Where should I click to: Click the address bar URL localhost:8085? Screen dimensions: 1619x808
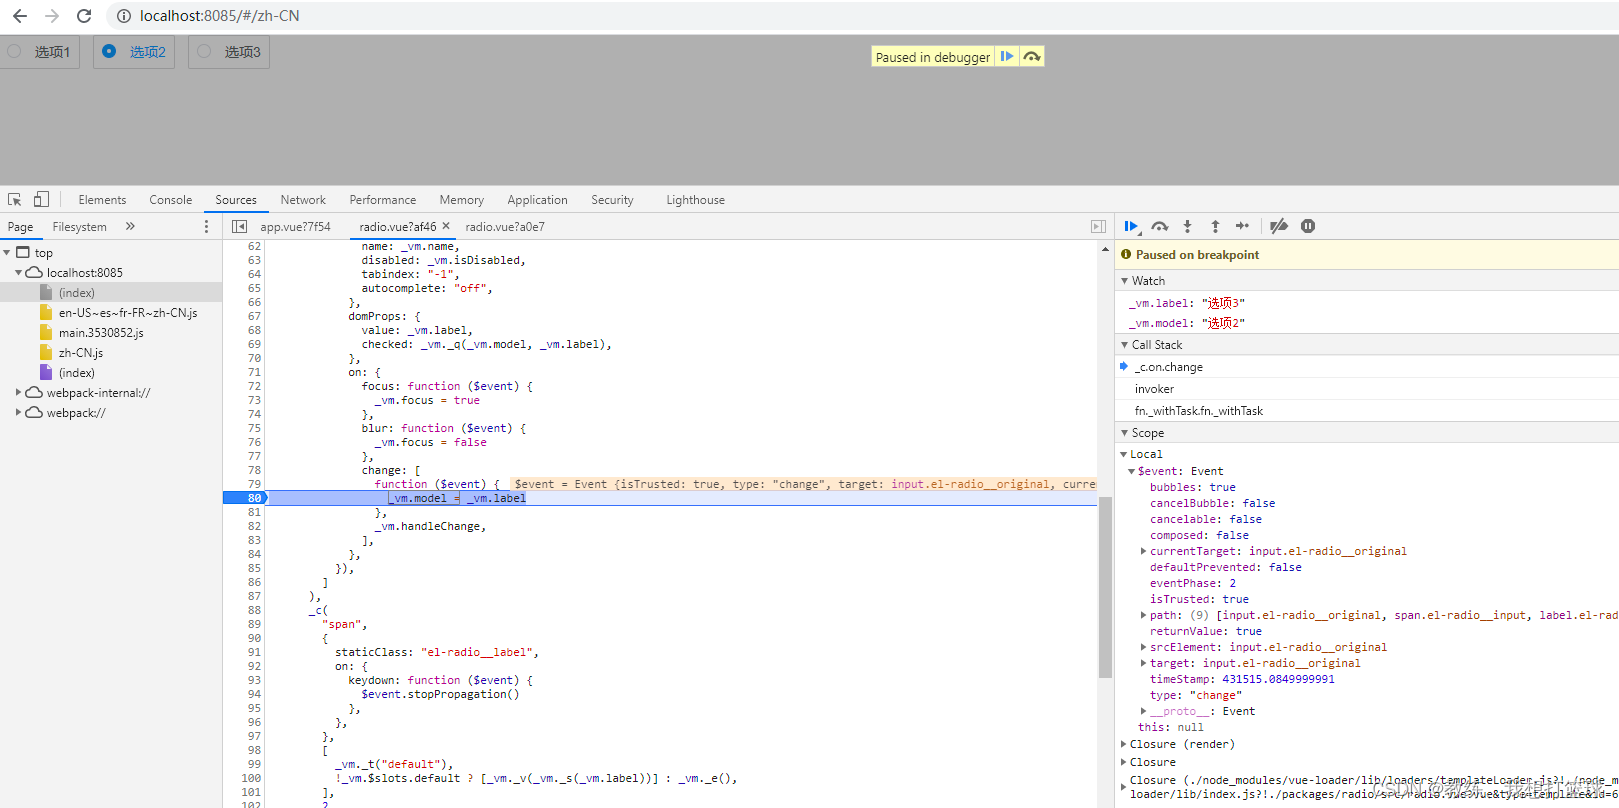coord(219,16)
